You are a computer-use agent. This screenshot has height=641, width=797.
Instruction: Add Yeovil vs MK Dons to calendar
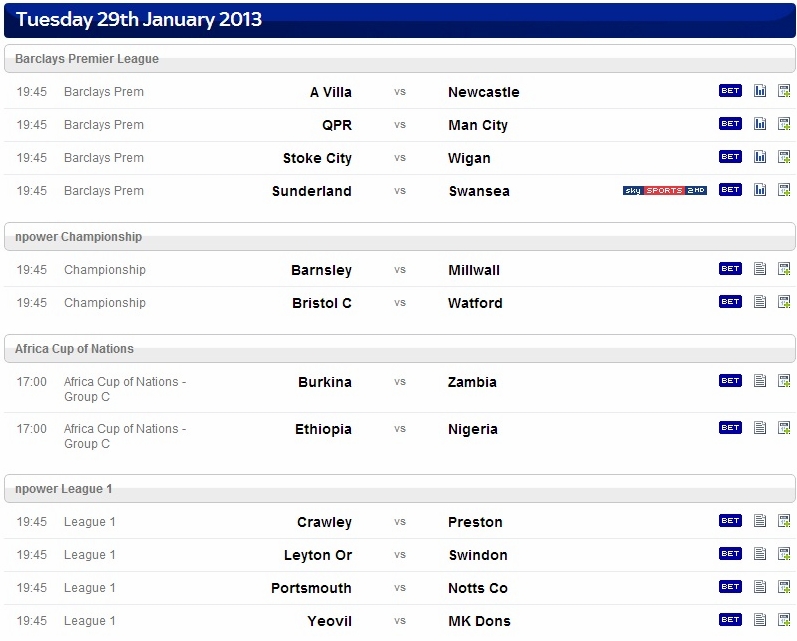(x=784, y=620)
